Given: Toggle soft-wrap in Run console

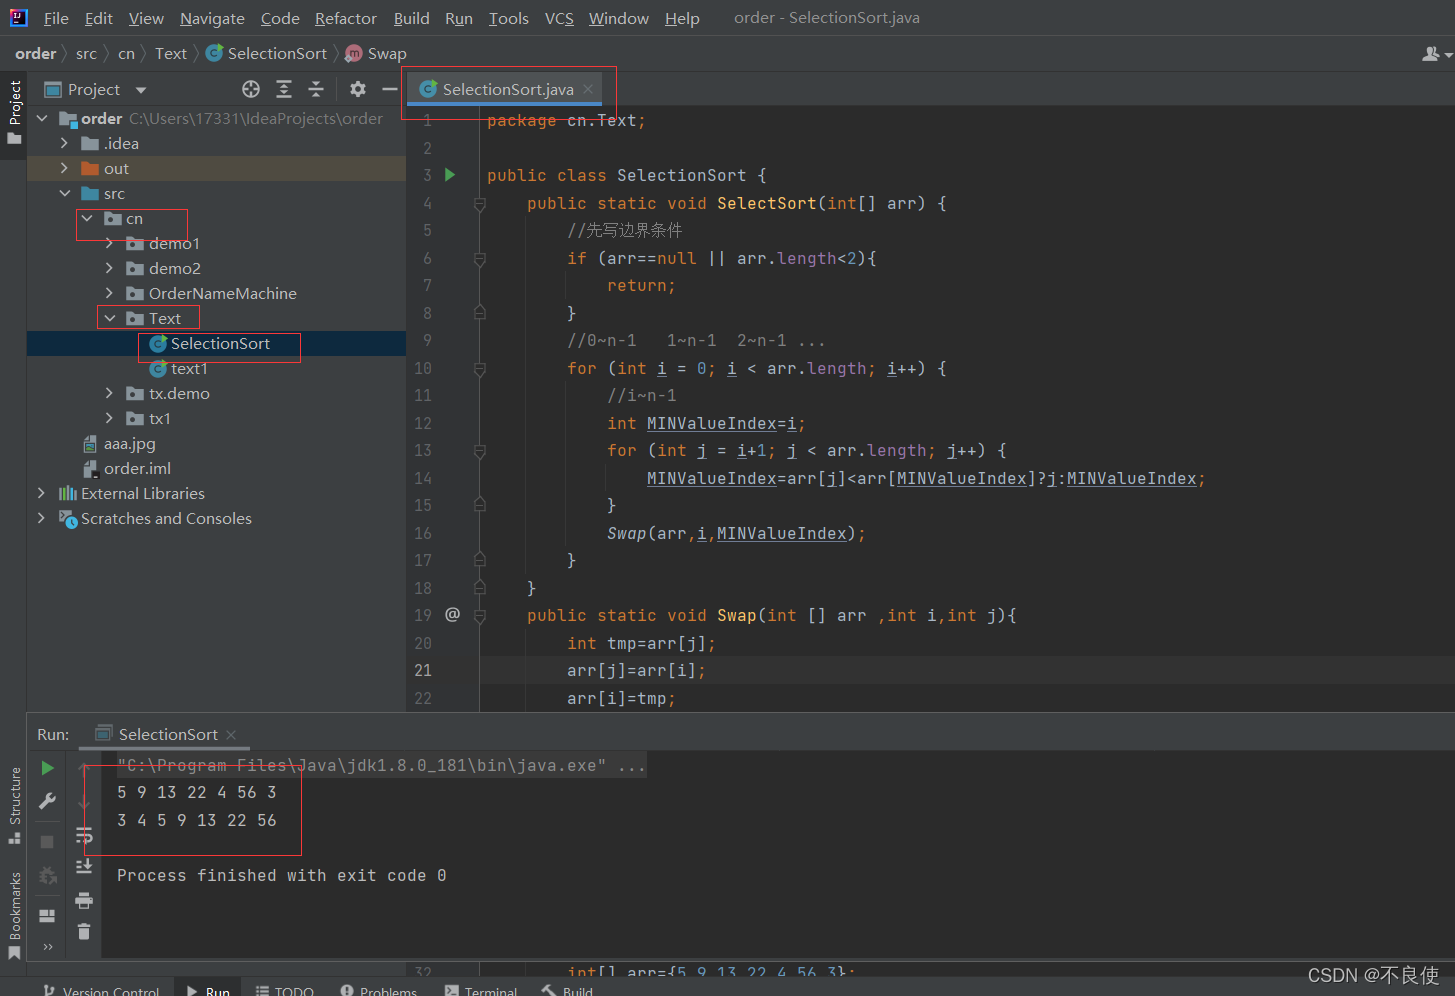Looking at the screenshot, I should pos(84,835).
